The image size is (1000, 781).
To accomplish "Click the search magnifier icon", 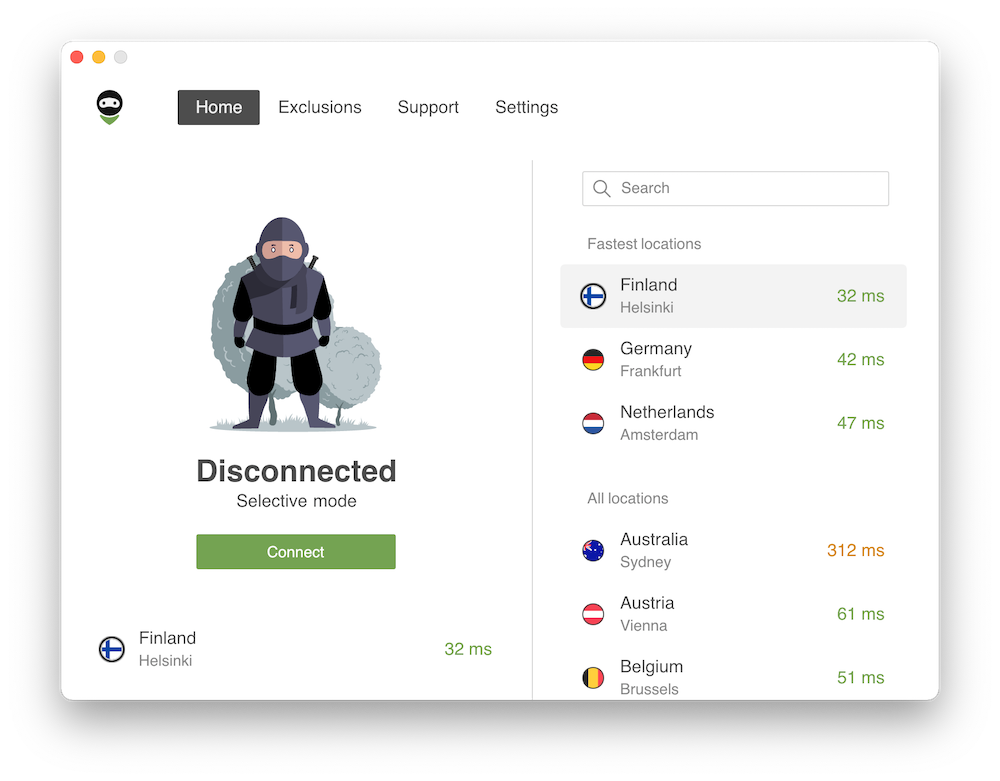I will click(601, 188).
